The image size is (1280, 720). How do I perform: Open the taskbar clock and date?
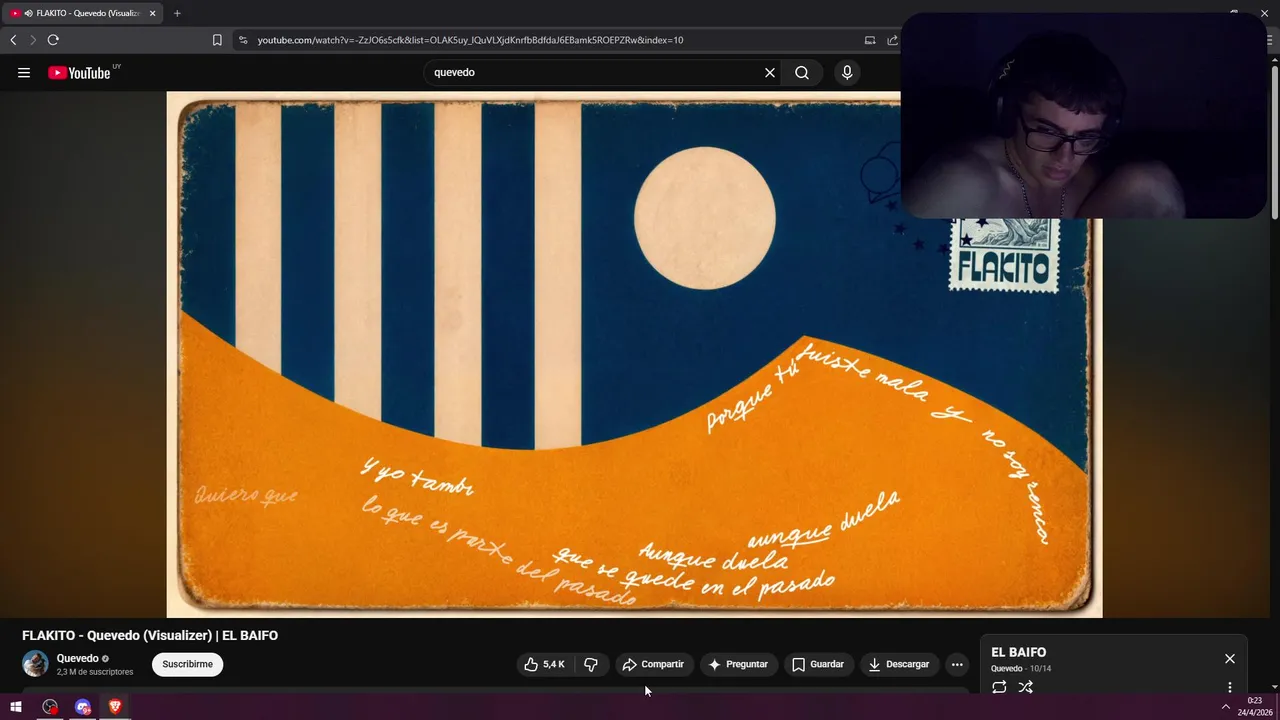click(x=1255, y=707)
